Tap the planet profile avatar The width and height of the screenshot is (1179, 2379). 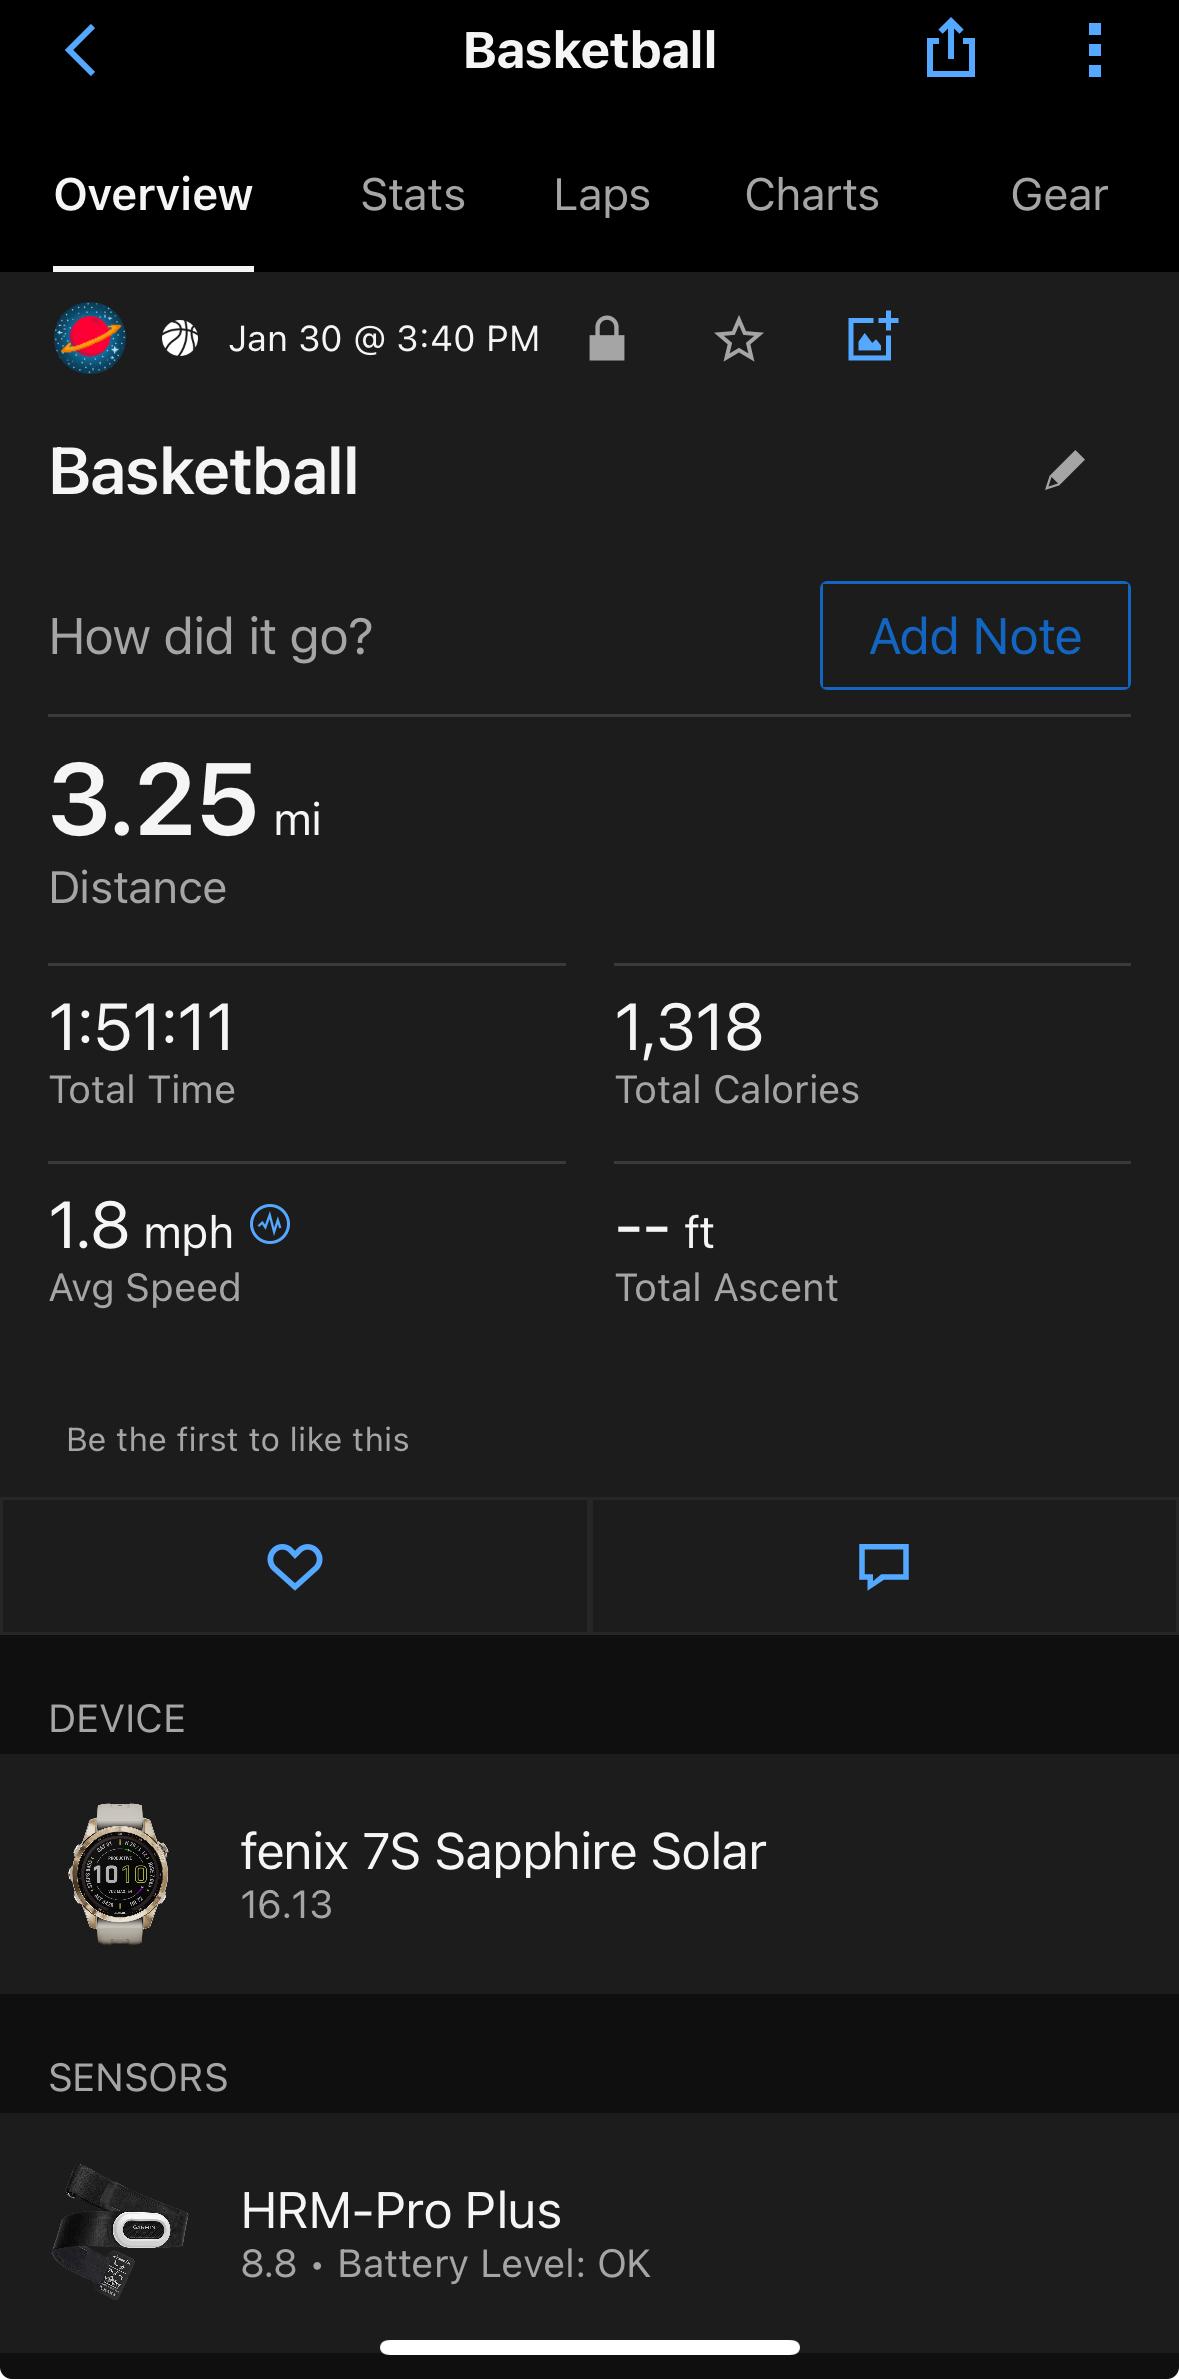[x=90, y=339]
